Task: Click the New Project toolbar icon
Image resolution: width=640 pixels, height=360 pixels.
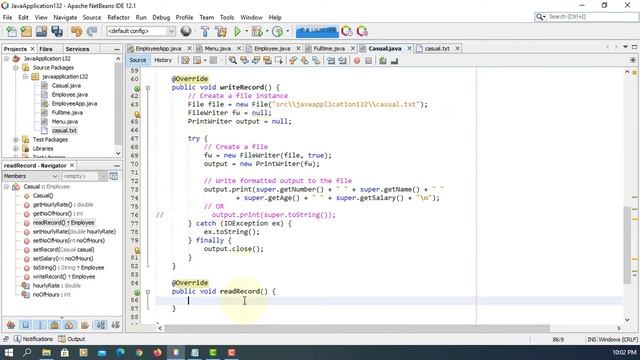Action: point(26,31)
